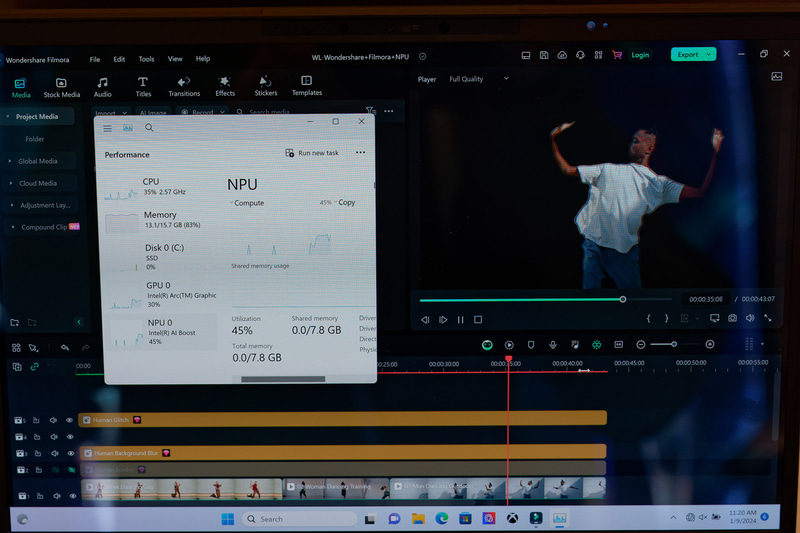
Task: Zoom out the timeline with the minus button
Action: click(x=641, y=345)
